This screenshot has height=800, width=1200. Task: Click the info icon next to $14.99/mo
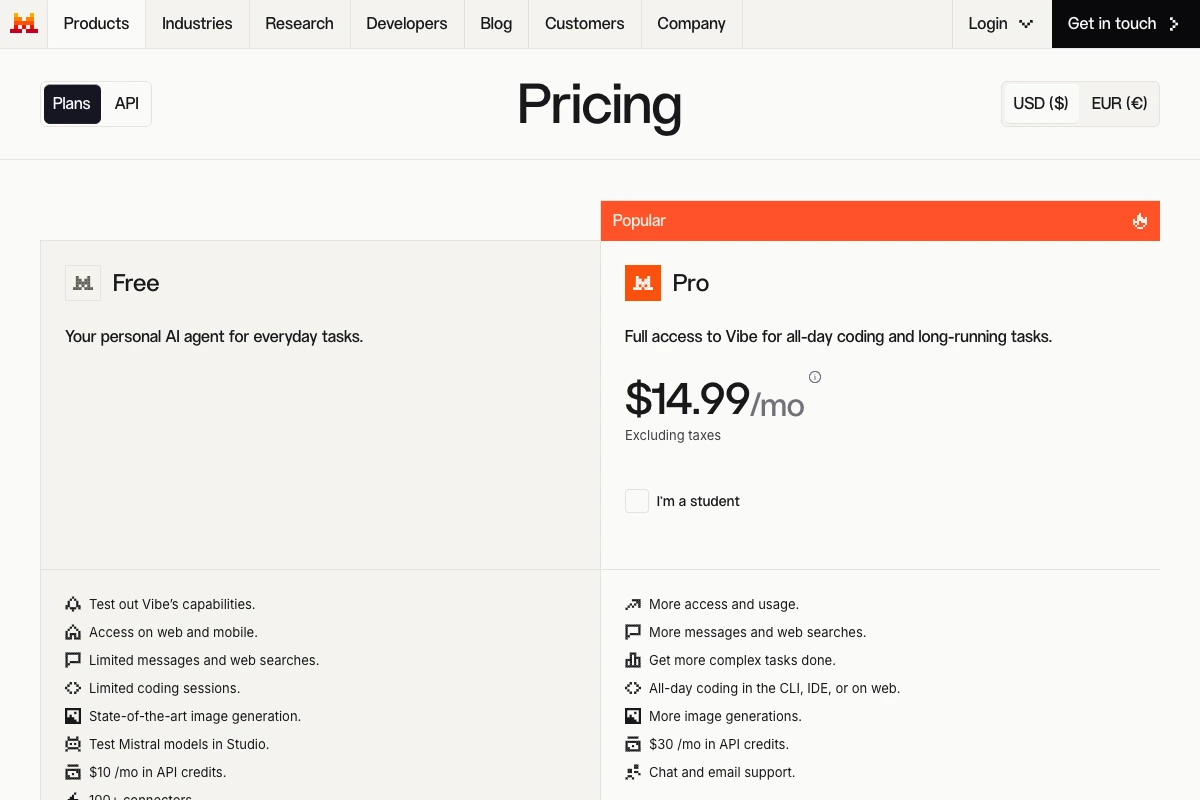coord(815,377)
